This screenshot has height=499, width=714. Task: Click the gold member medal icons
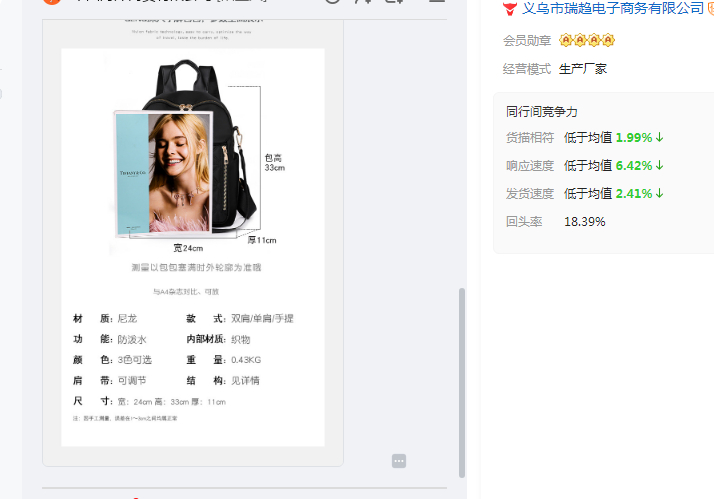pyautogui.click(x=587, y=41)
